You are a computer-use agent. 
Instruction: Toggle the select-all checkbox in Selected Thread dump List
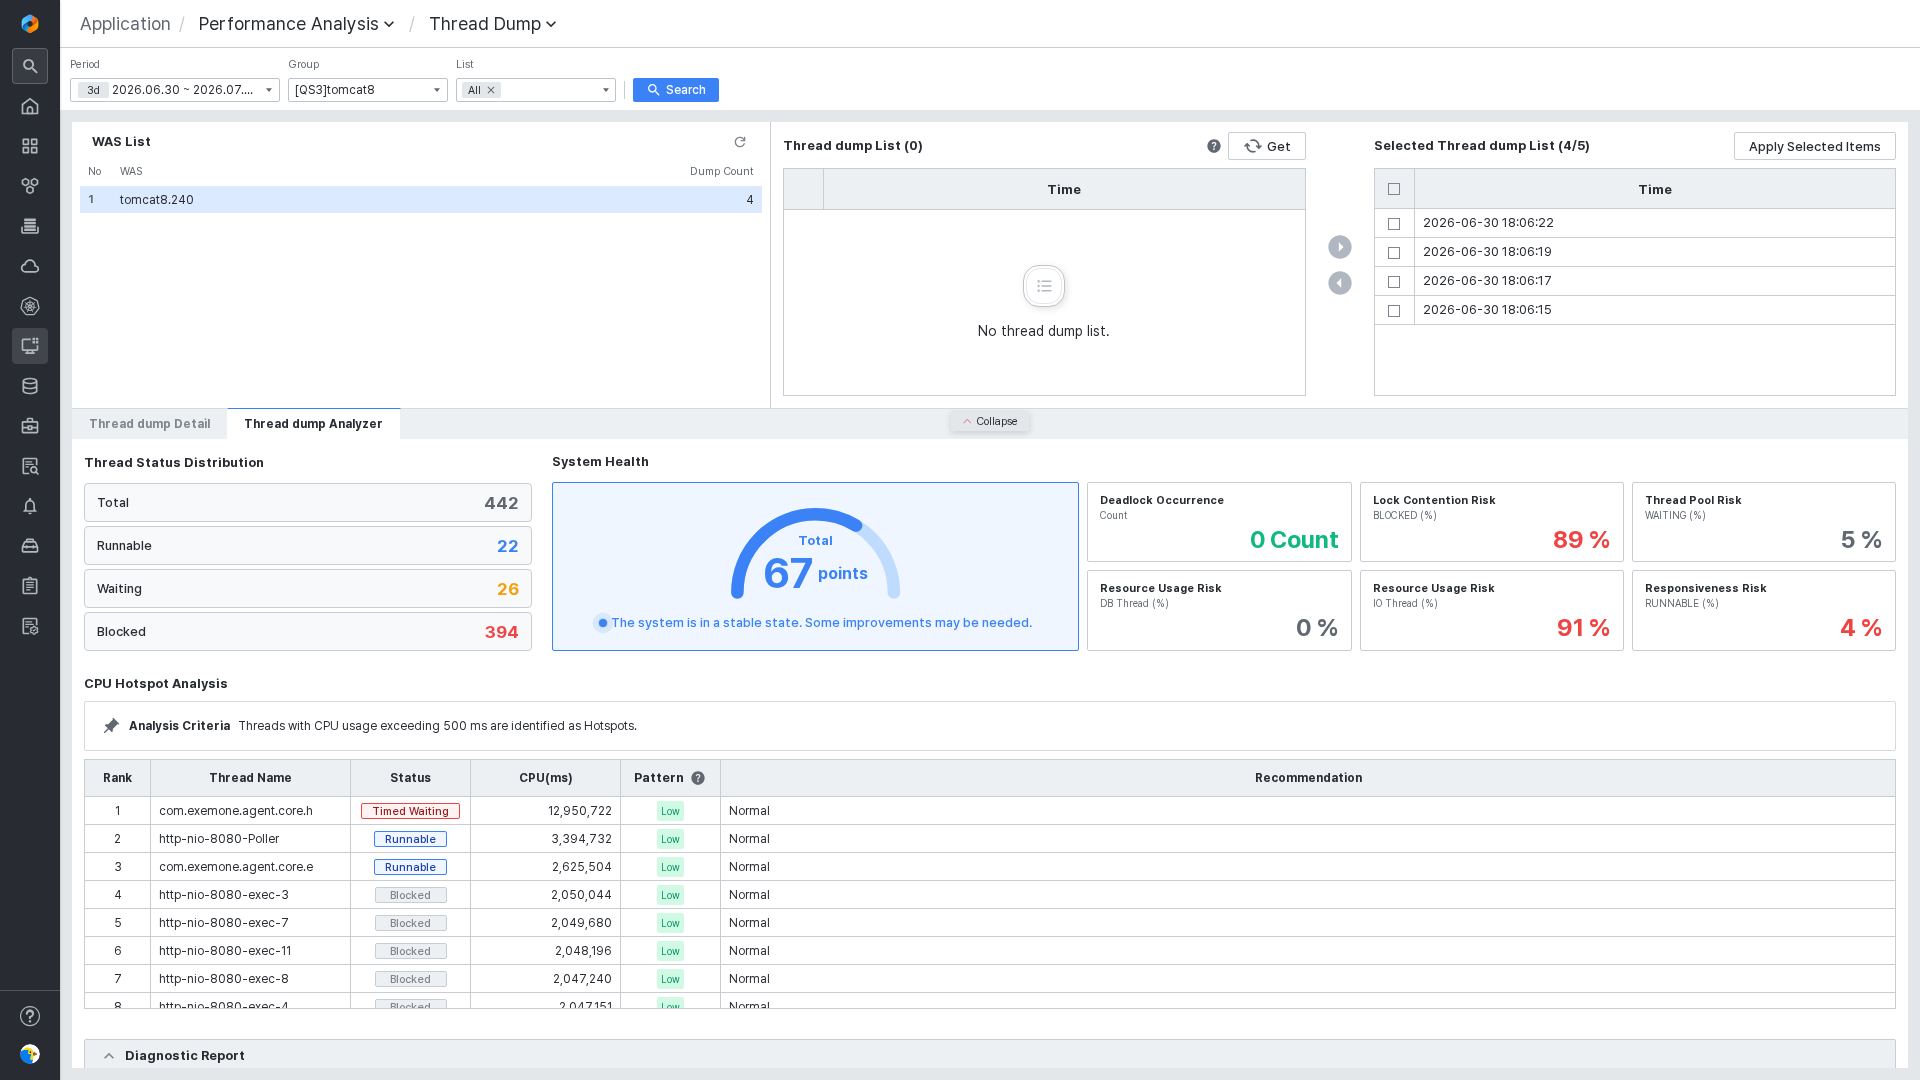coord(1394,189)
